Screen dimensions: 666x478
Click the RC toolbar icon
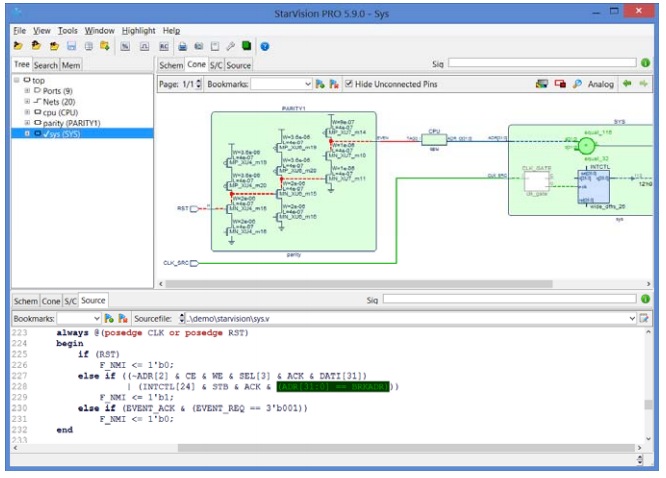[164, 46]
